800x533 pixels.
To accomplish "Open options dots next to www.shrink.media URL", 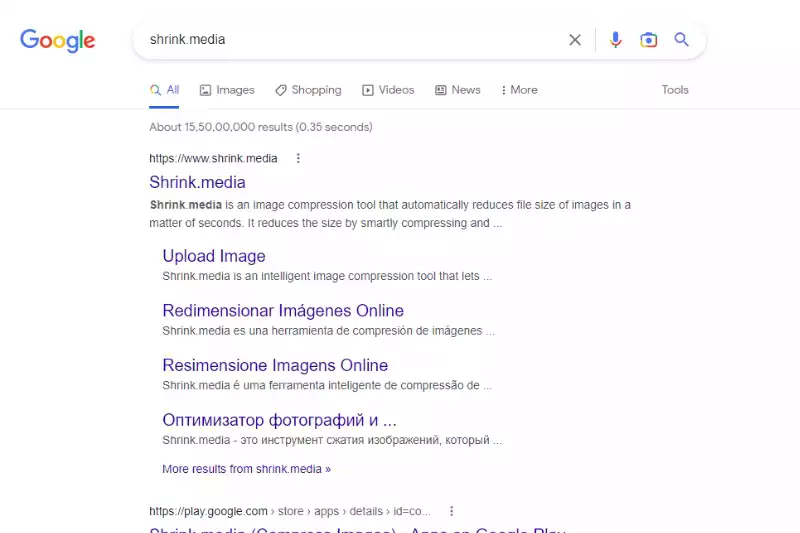I will [x=298, y=159].
